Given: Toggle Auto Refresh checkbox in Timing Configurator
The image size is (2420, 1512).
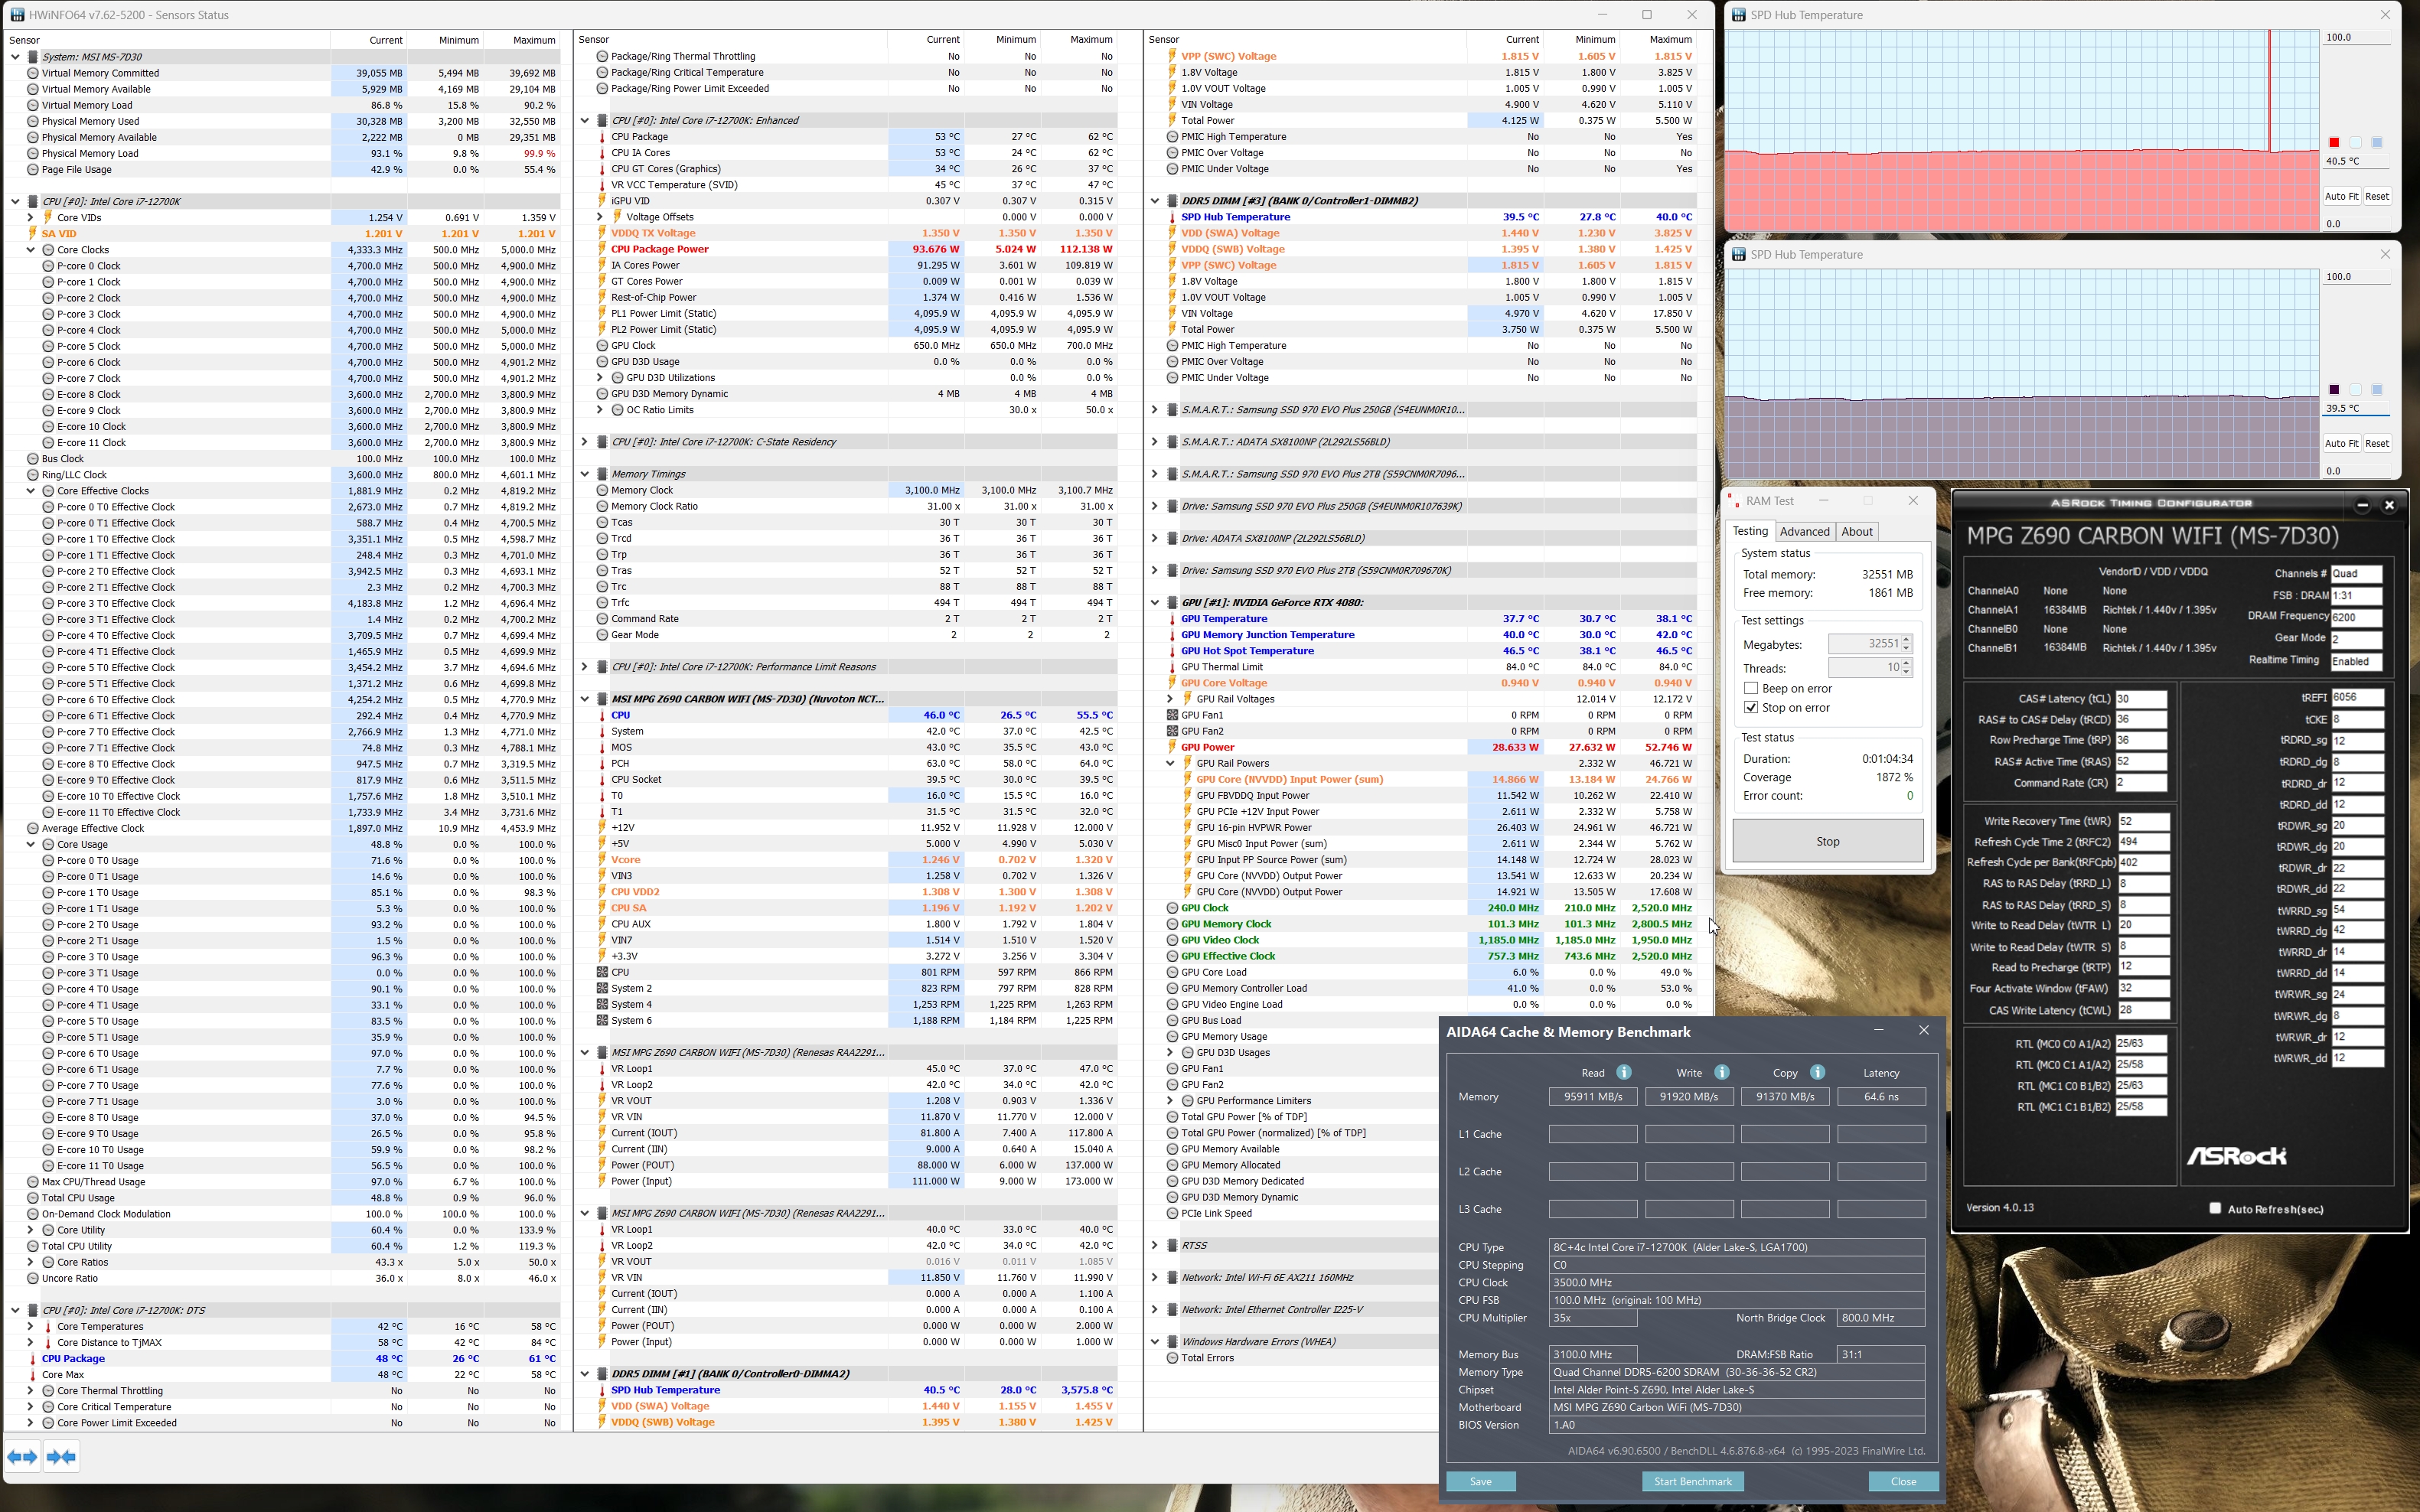Looking at the screenshot, I should tap(2215, 1208).
